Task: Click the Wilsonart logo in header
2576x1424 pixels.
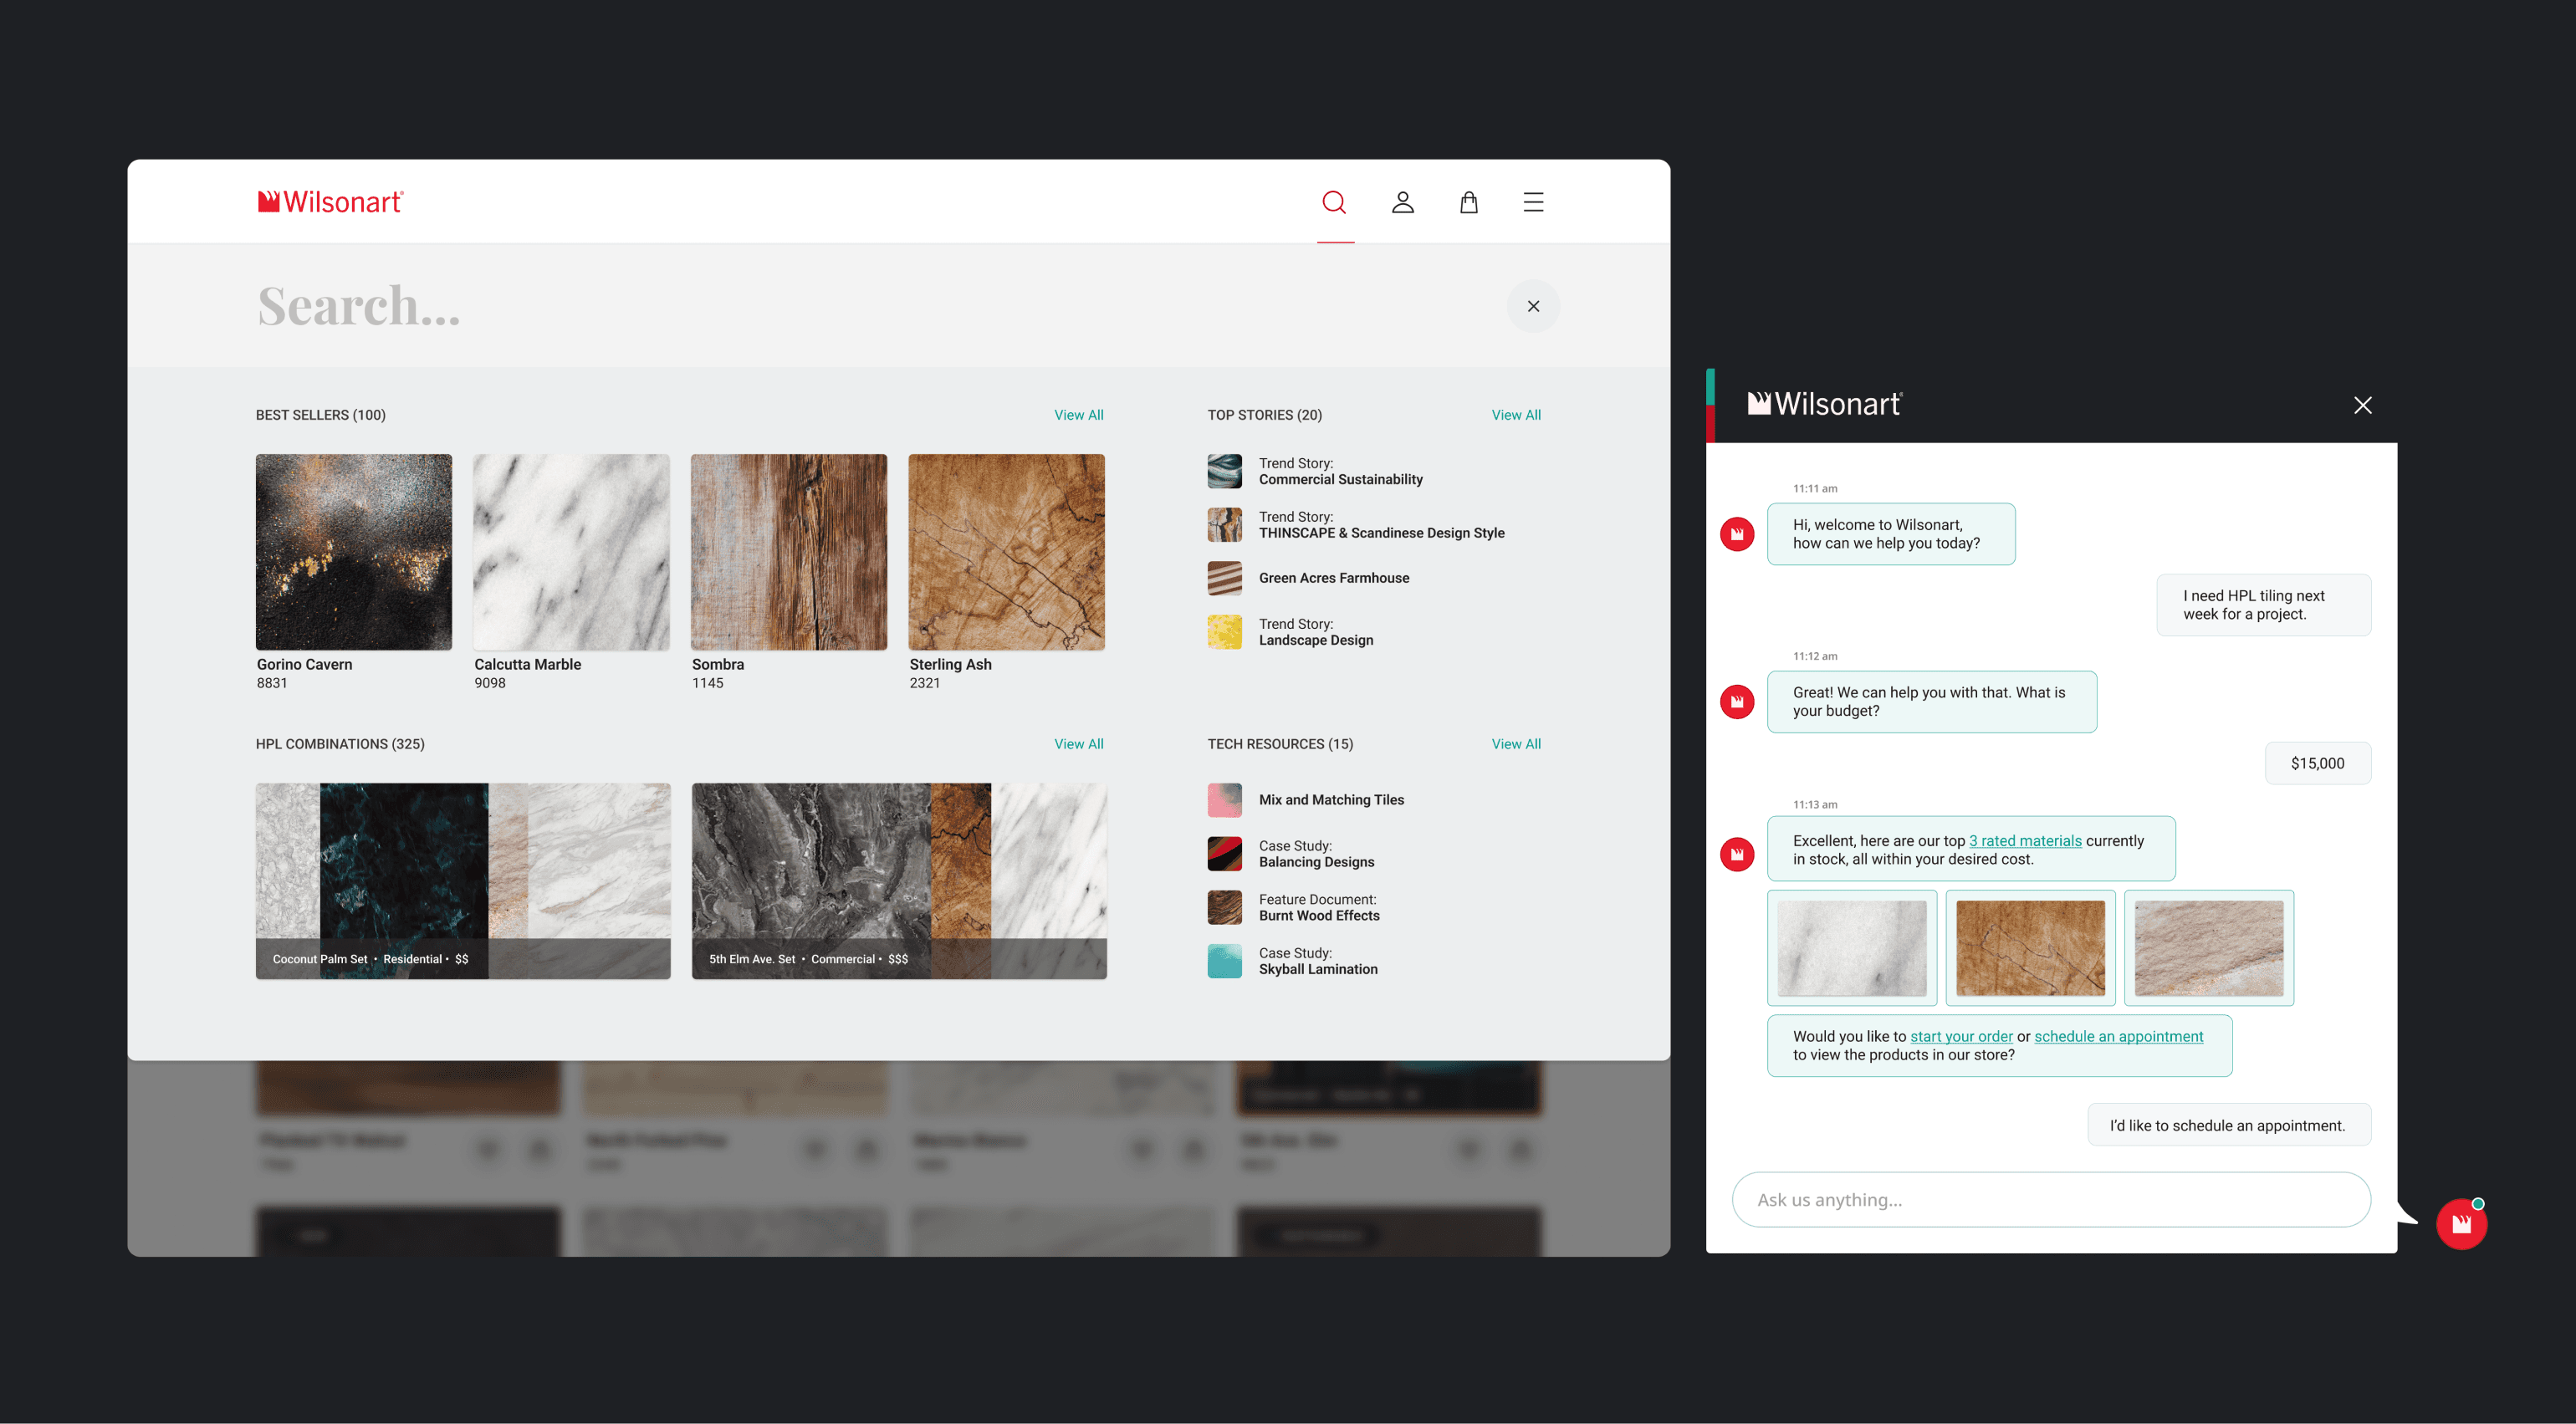Action: [330, 202]
